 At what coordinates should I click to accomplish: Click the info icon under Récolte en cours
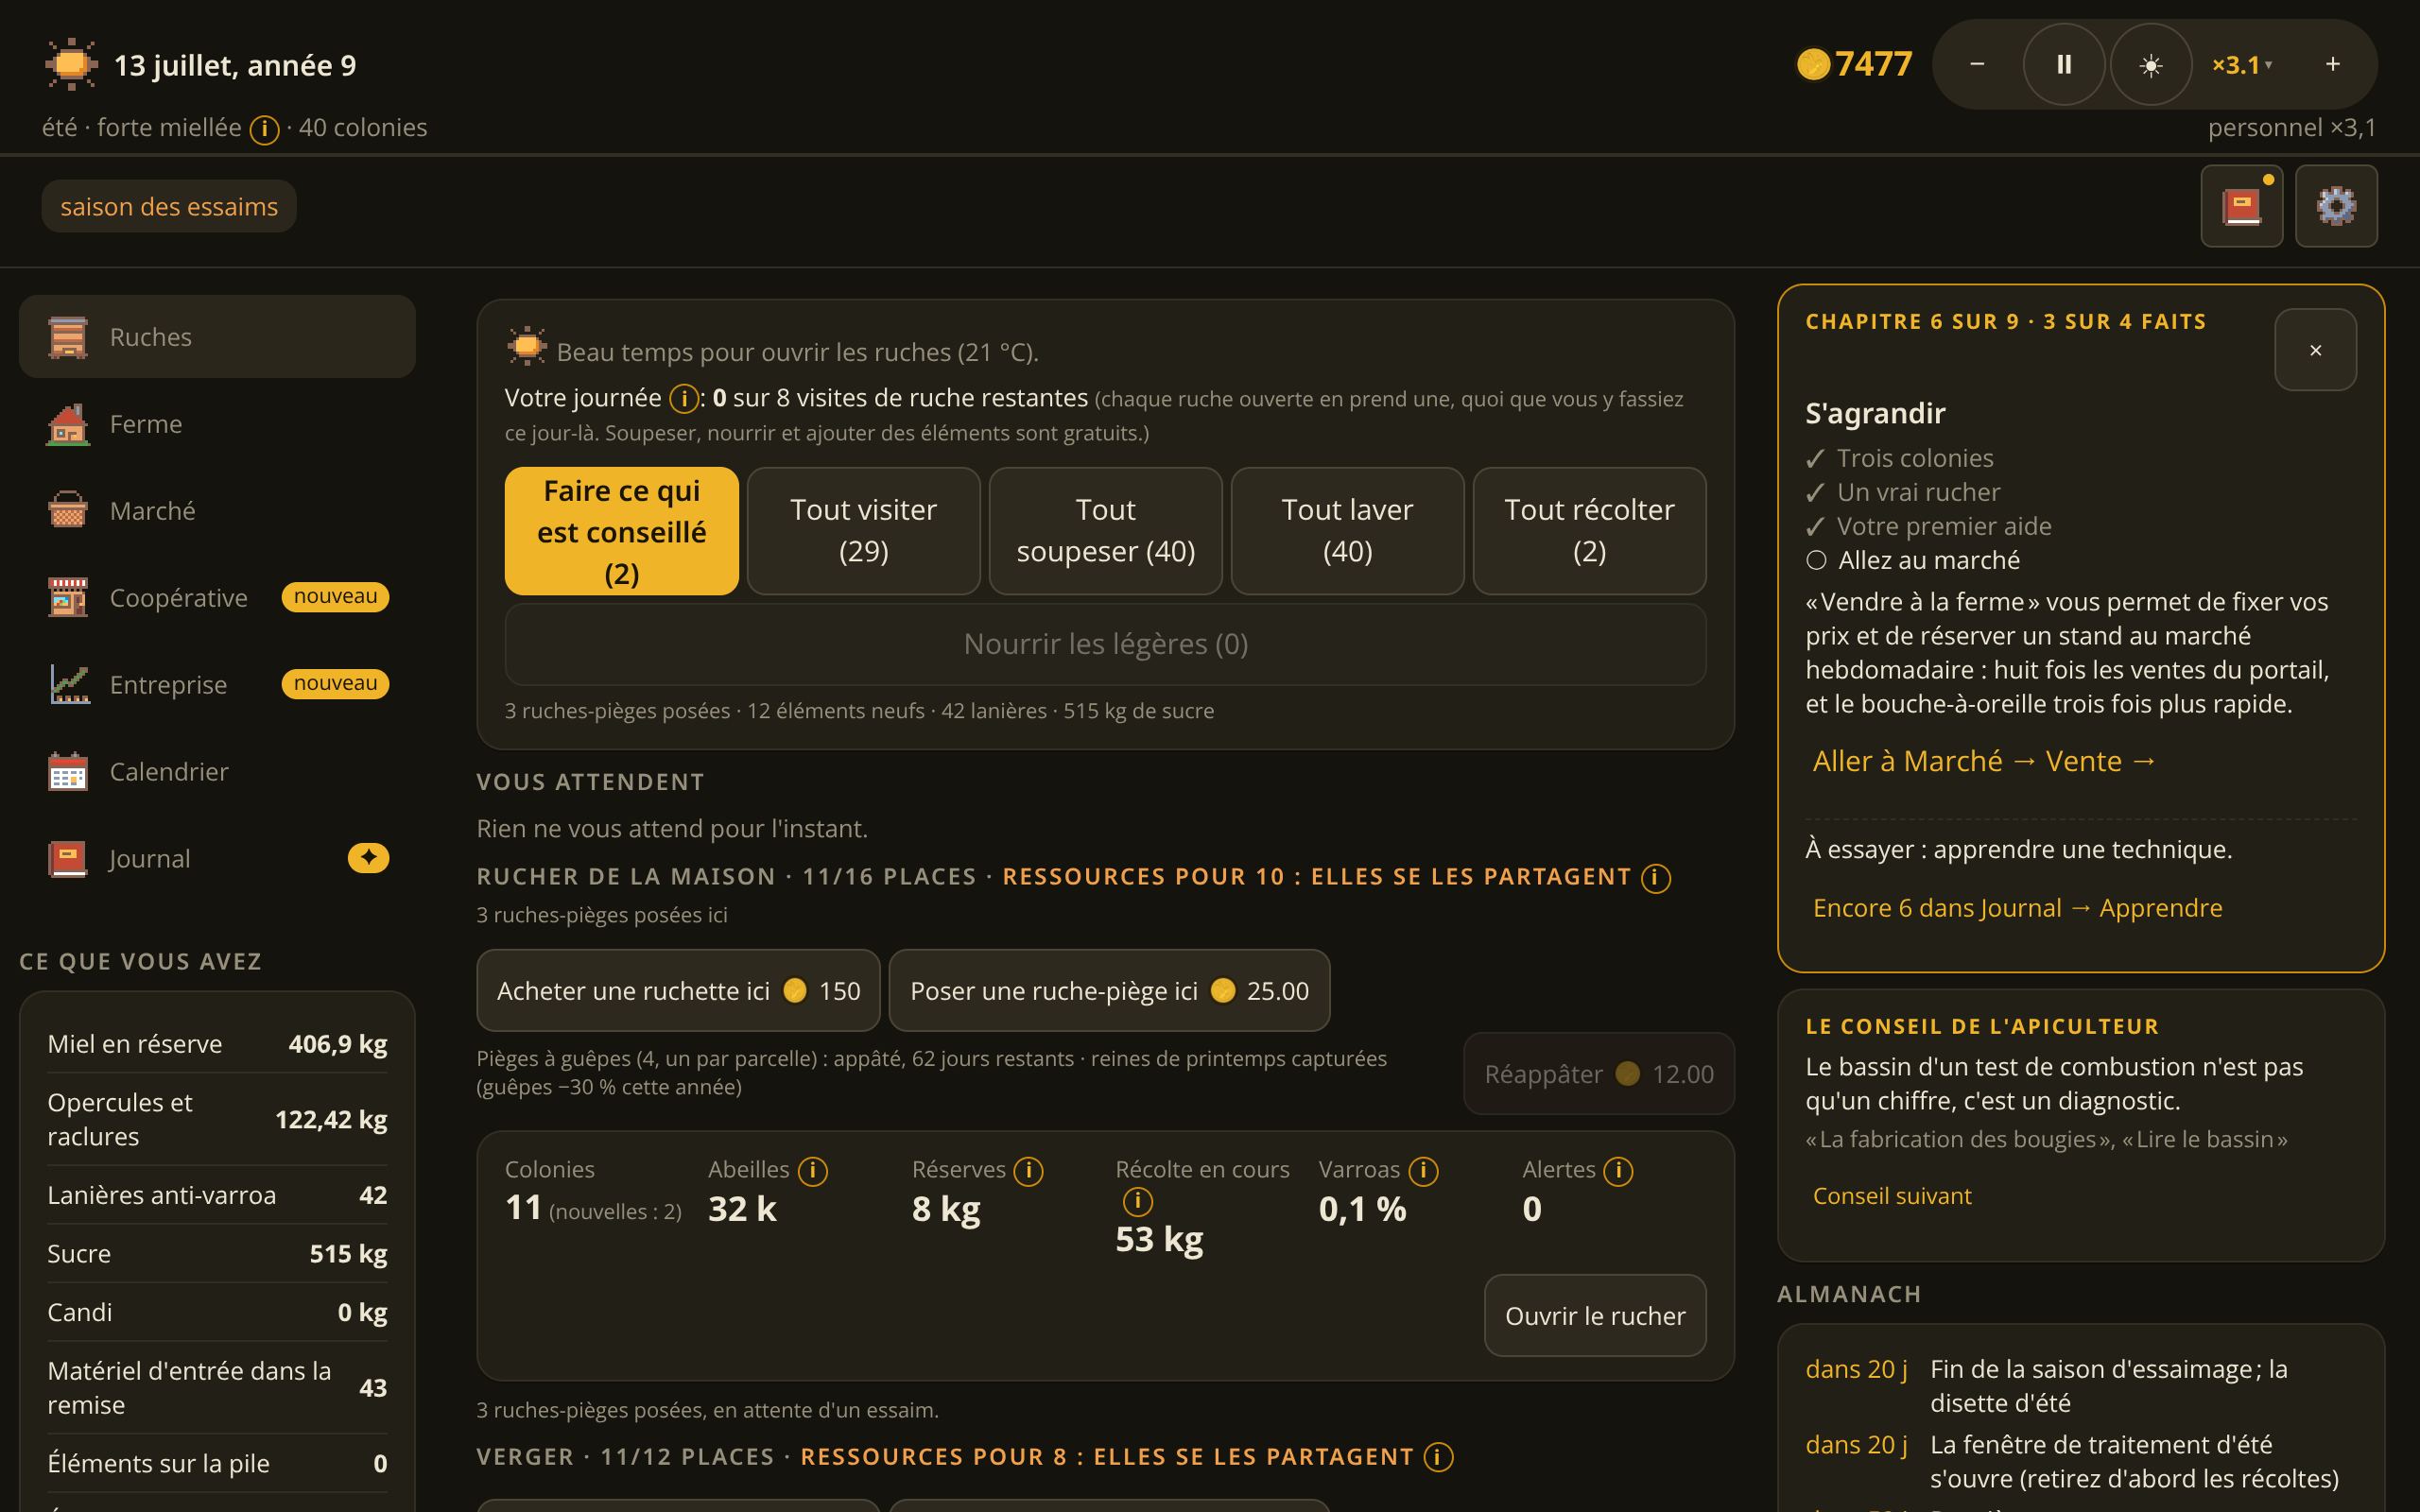[x=1138, y=1201]
